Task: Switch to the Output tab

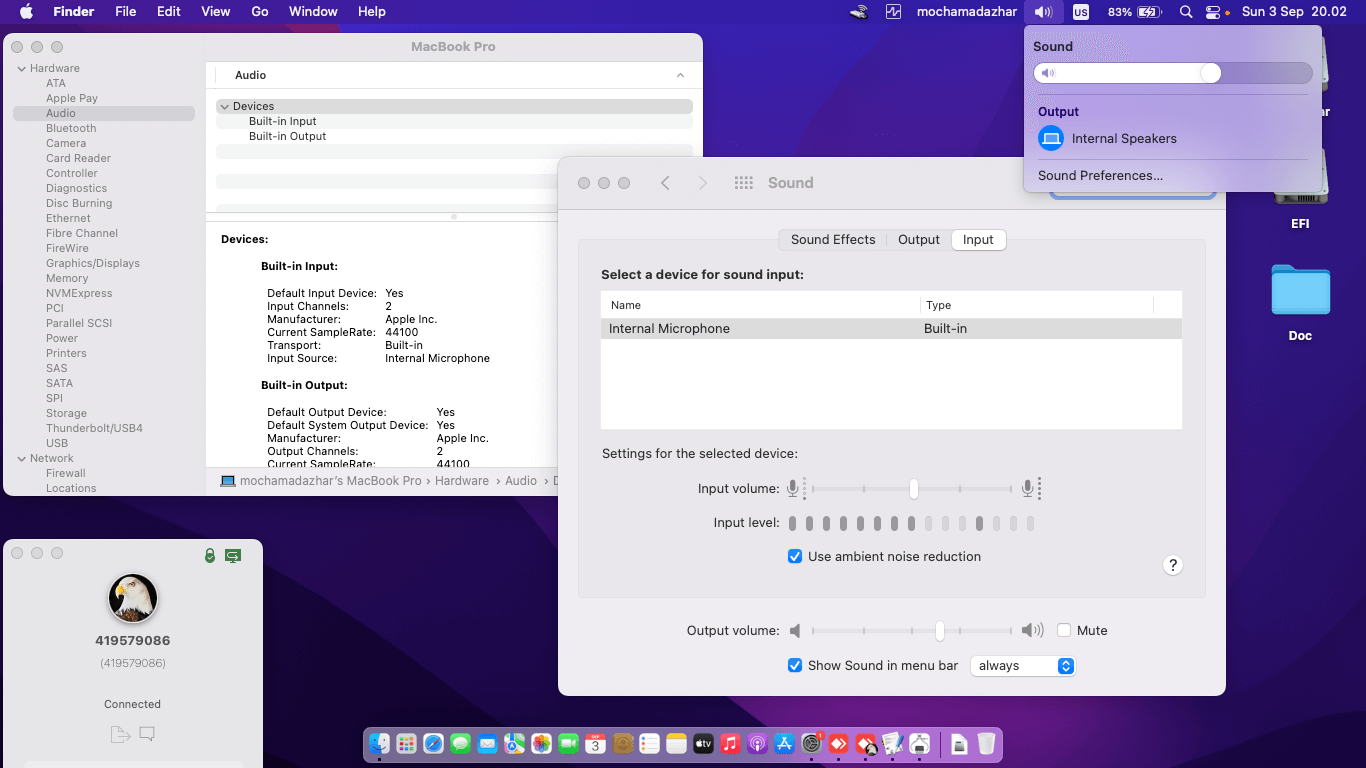Action: tap(919, 240)
